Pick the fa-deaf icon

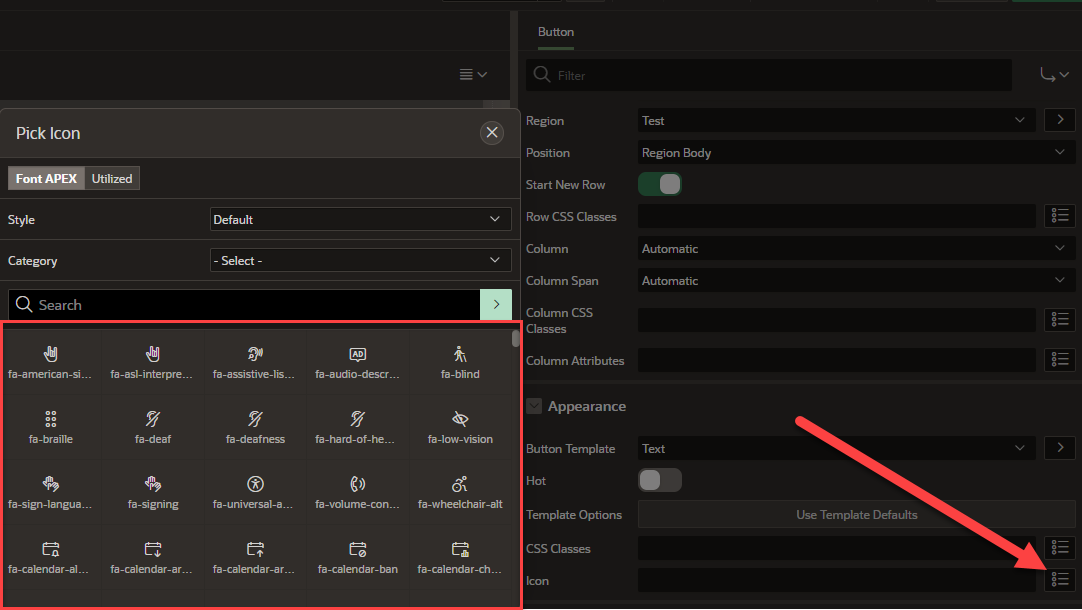[x=153, y=427]
